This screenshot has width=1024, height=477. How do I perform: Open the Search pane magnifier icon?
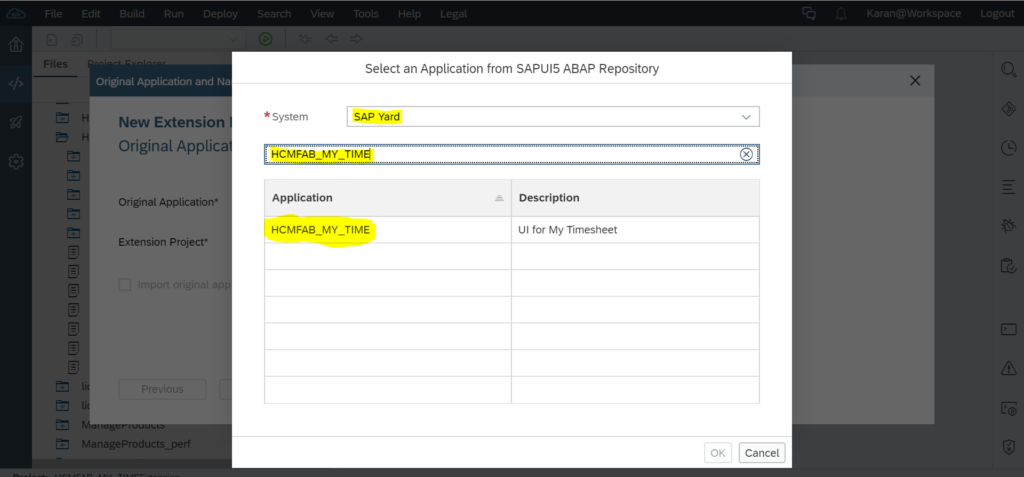[x=1008, y=69]
